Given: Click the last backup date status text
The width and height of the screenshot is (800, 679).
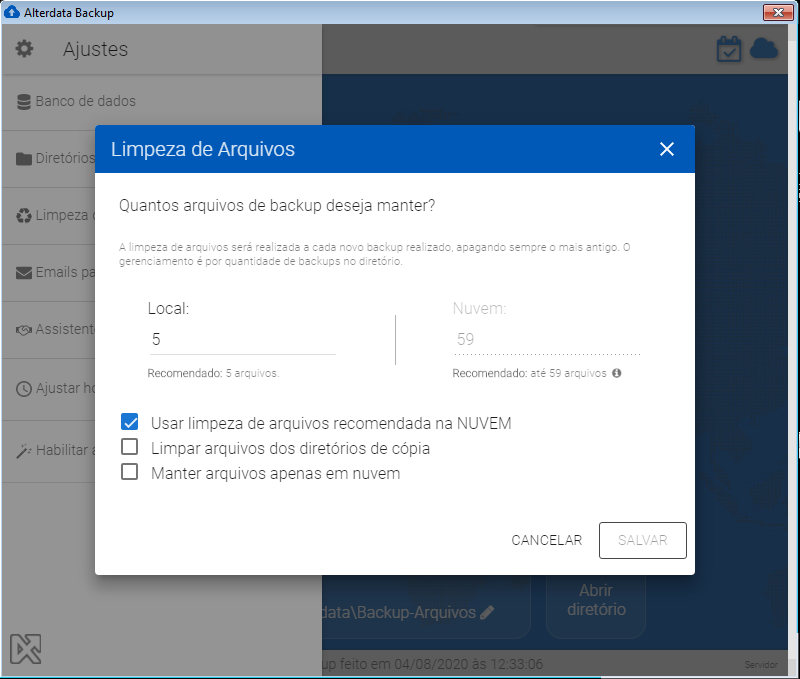Looking at the screenshot, I should pyautogui.click(x=433, y=664).
